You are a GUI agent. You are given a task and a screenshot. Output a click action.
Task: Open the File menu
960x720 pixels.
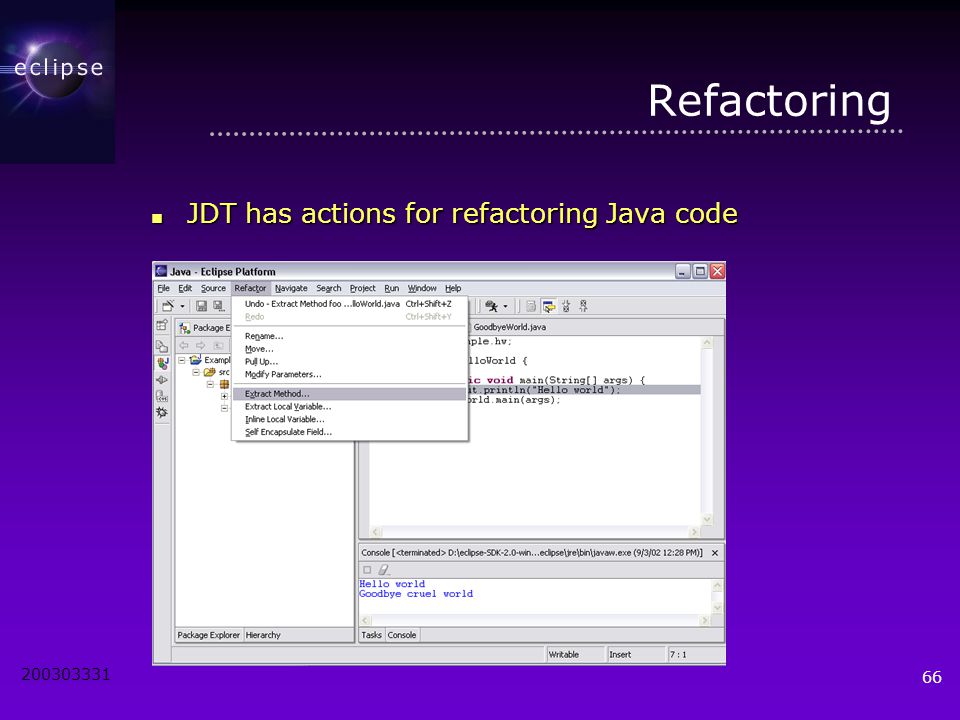click(163, 288)
